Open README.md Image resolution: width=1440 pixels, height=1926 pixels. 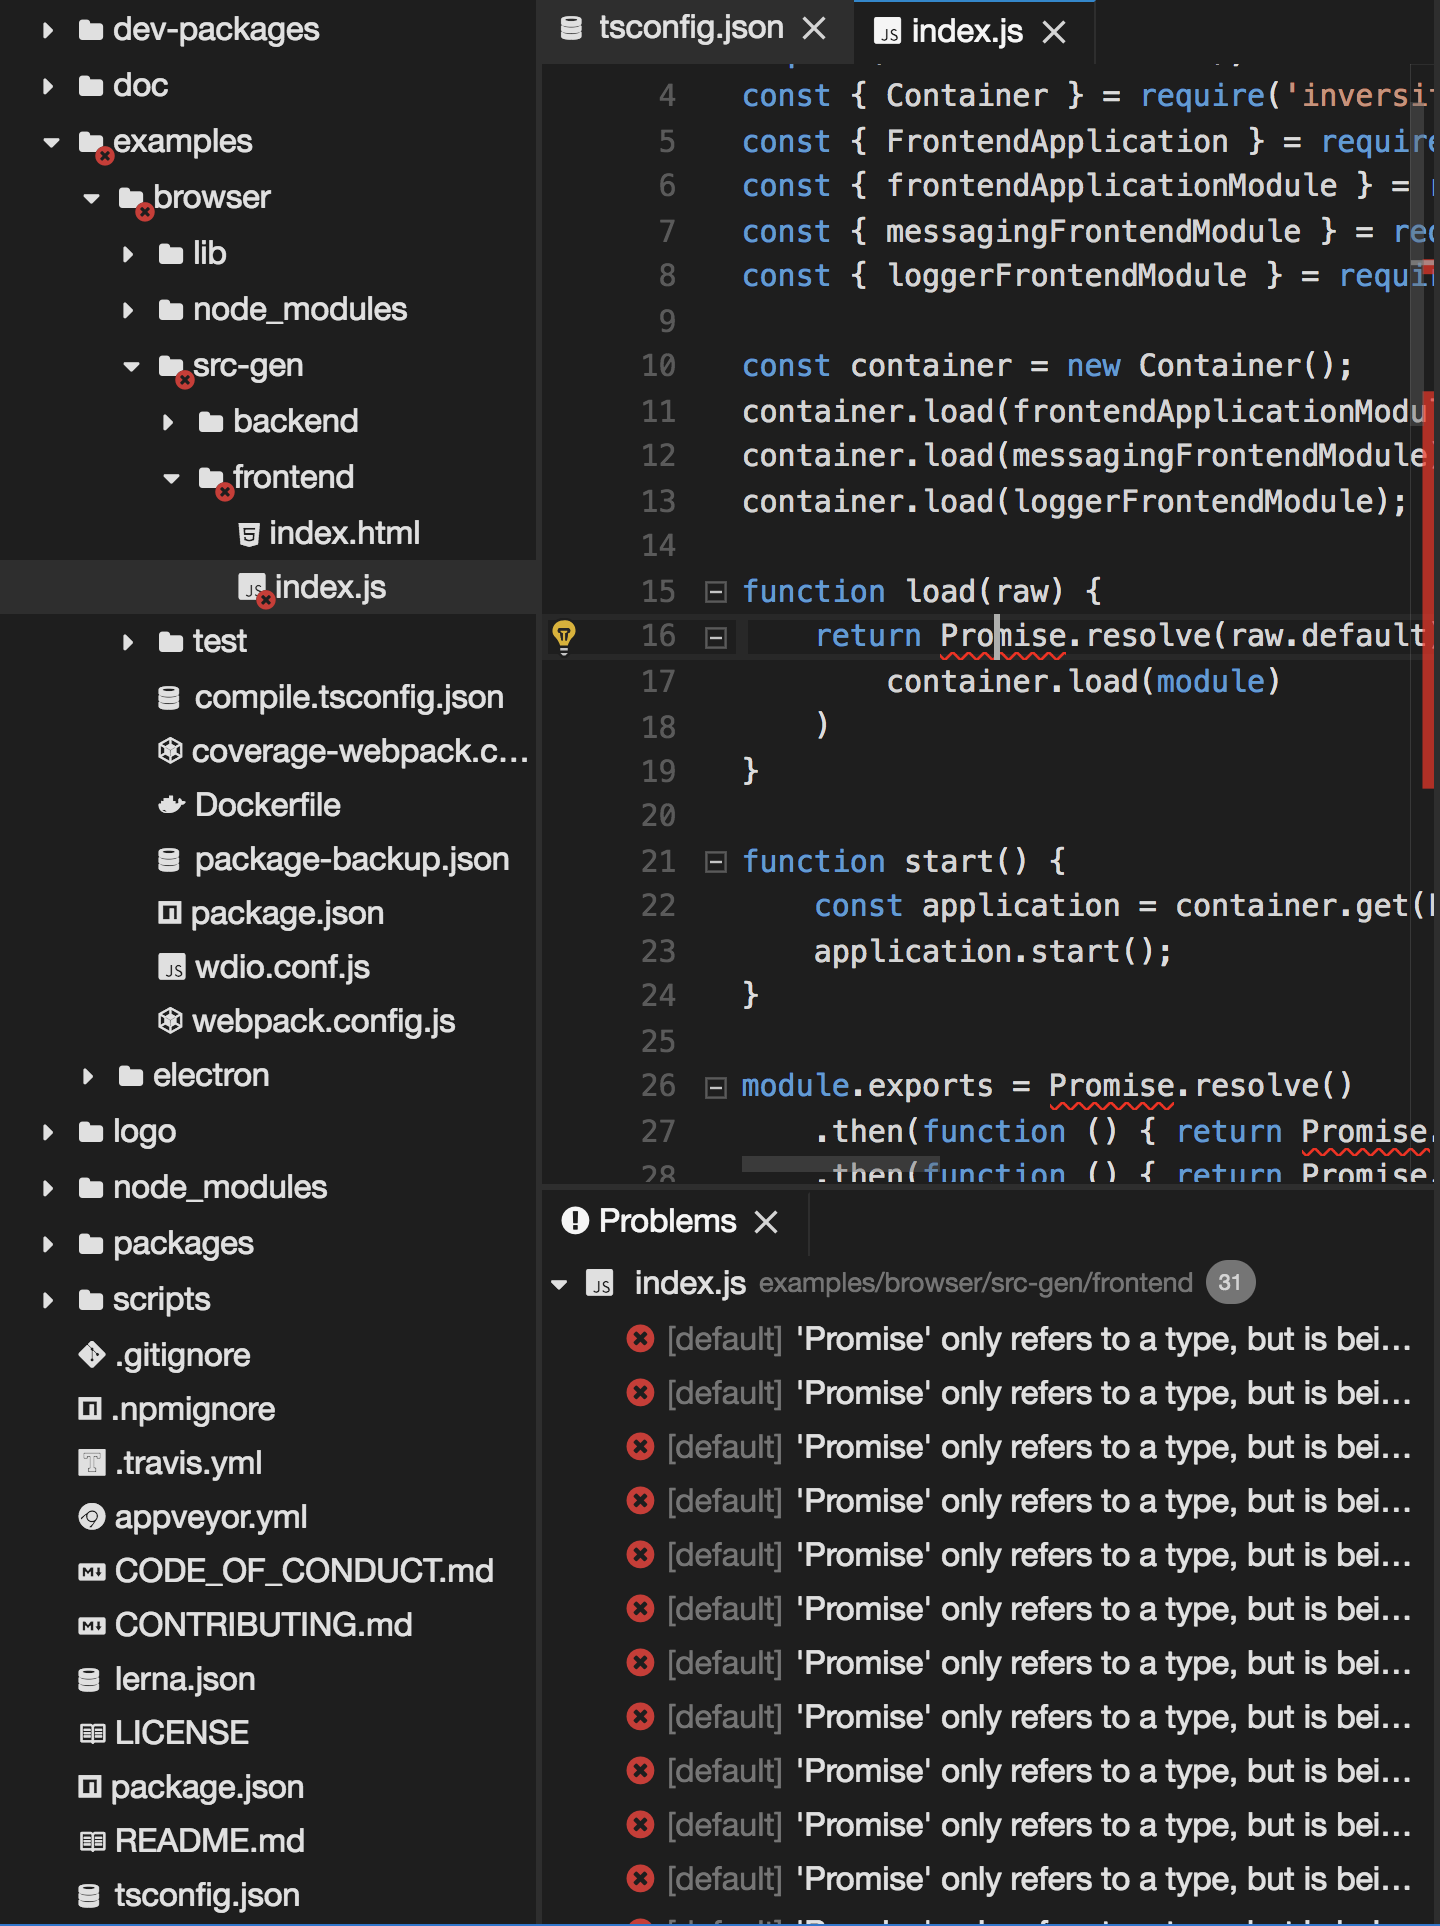coord(210,1841)
